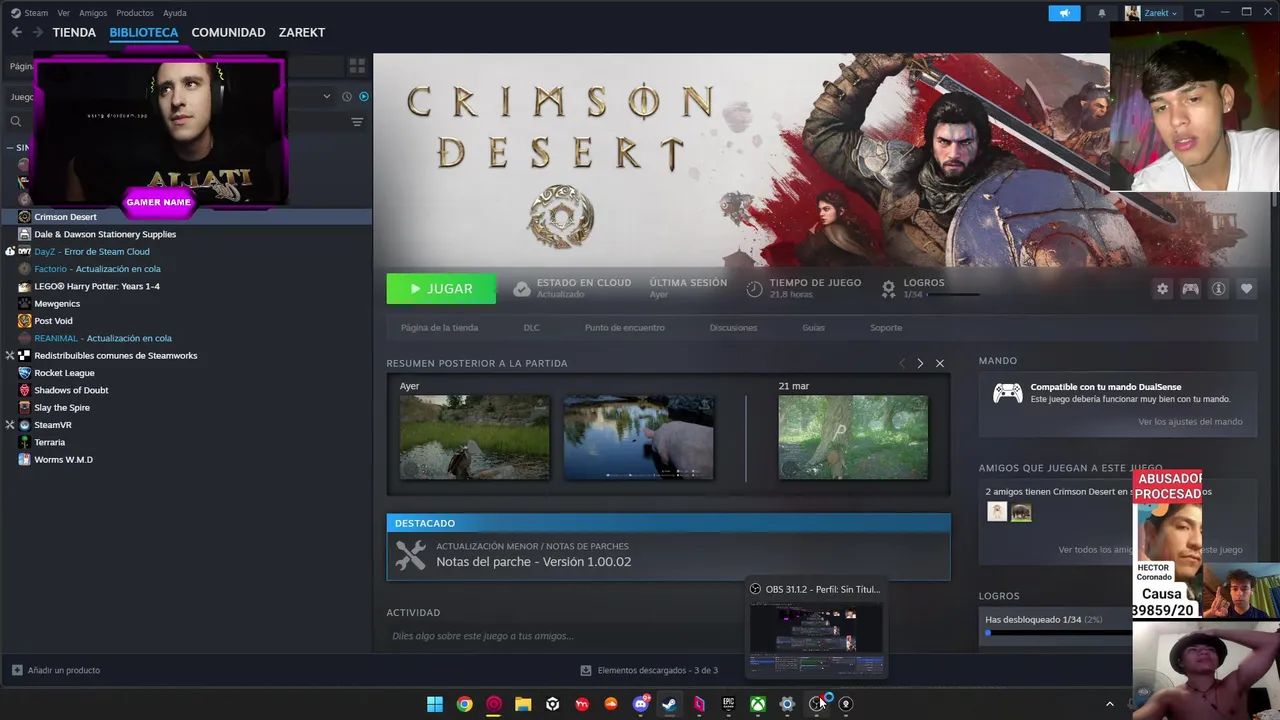This screenshot has height=720, width=1280.
Task: Open the notifications bell
Action: [1102, 13]
